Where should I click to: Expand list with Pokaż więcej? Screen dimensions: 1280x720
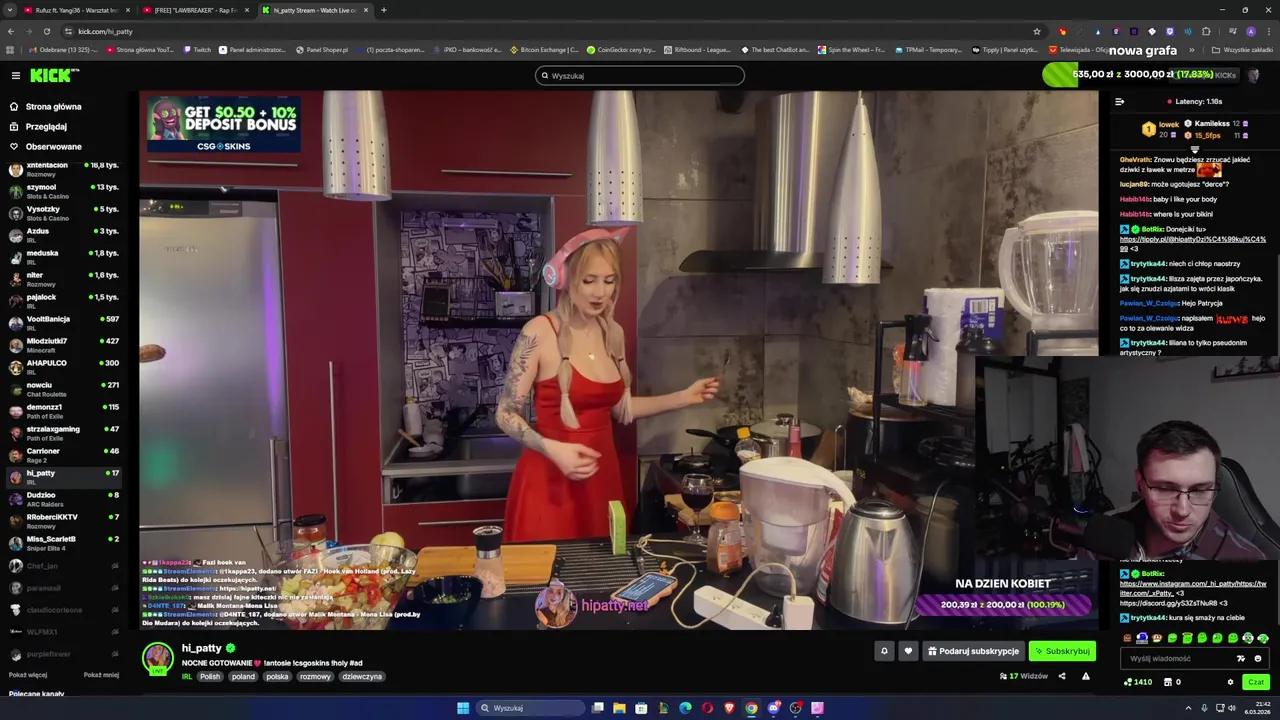pyautogui.click(x=28, y=675)
